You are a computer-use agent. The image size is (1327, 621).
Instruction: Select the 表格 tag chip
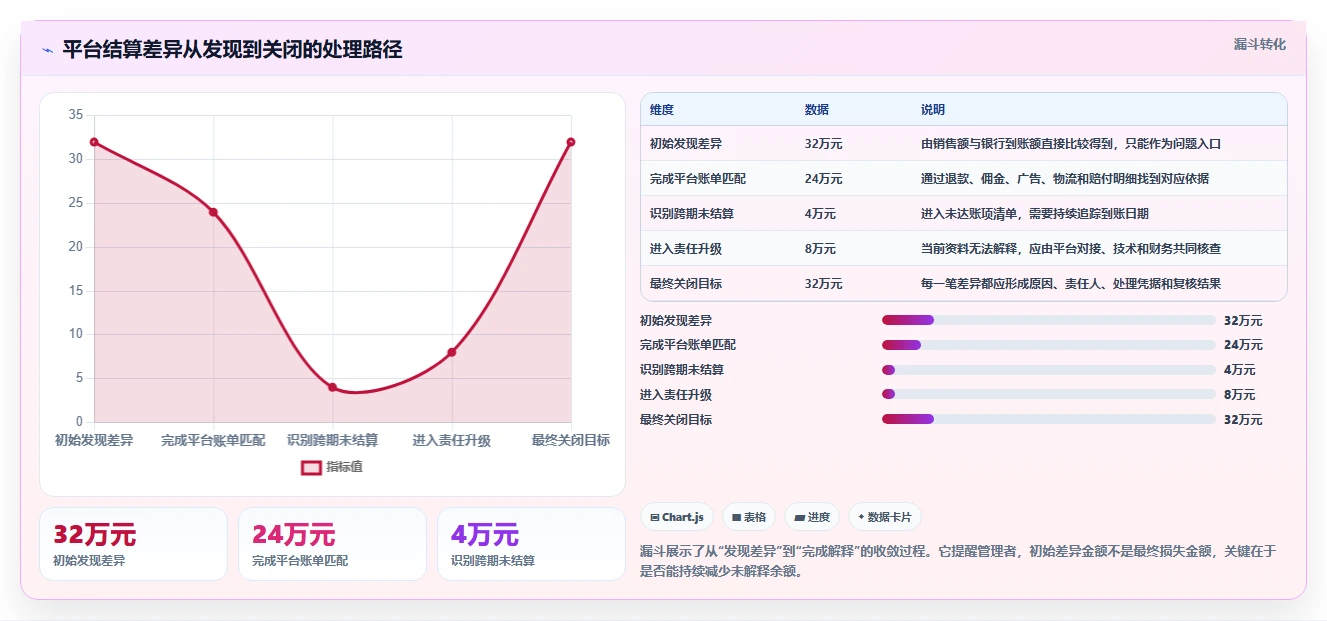pyautogui.click(x=749, y=517)
